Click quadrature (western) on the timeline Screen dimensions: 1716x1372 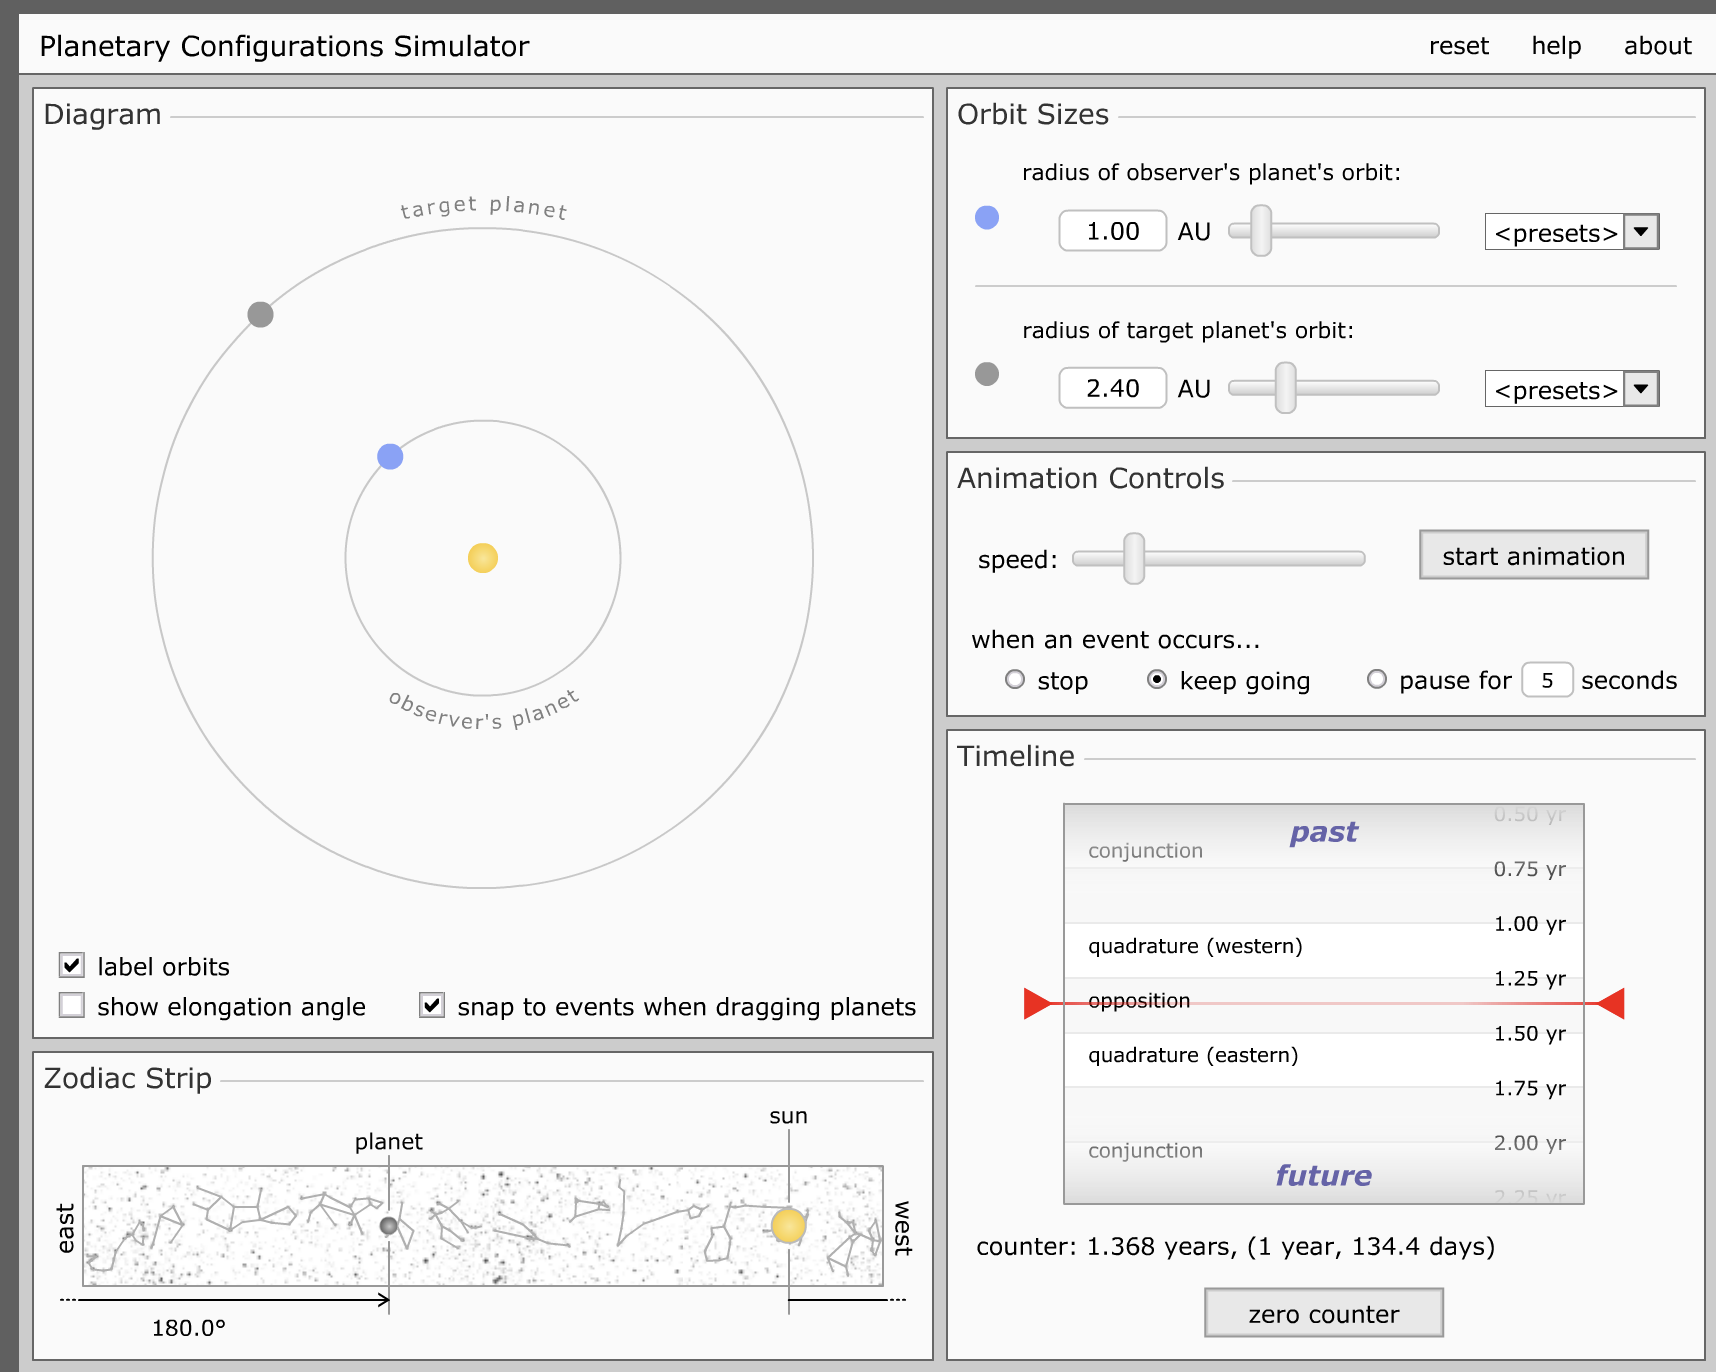coord(1195,946)
